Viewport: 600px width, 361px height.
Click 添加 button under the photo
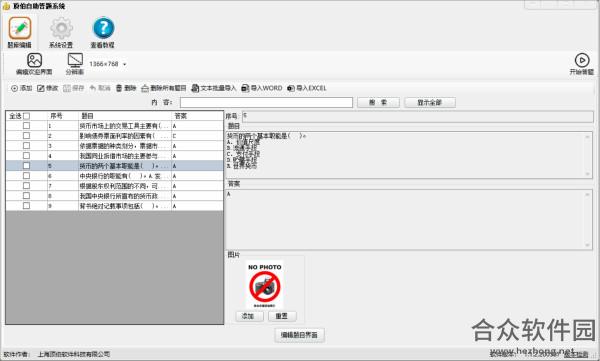click(249, 316)
